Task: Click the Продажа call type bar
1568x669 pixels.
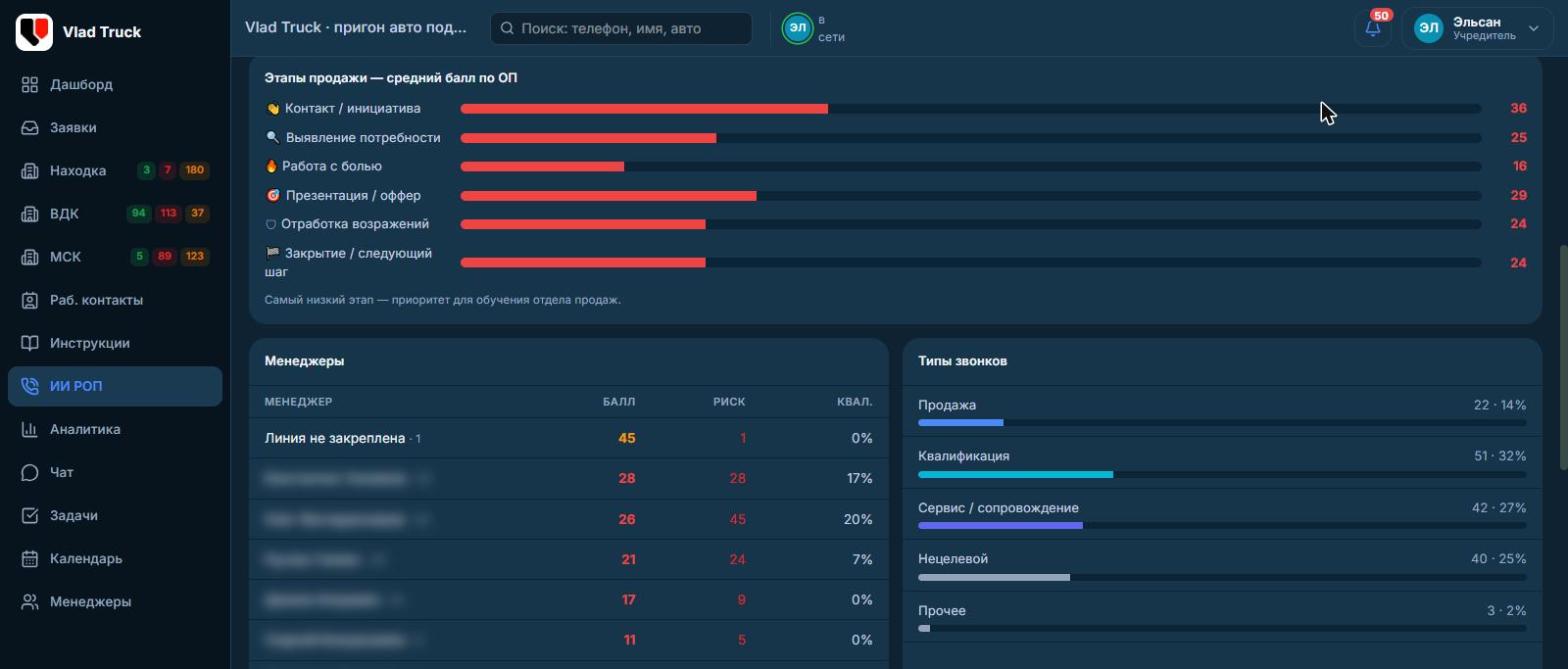Action: coord(1222,423)
